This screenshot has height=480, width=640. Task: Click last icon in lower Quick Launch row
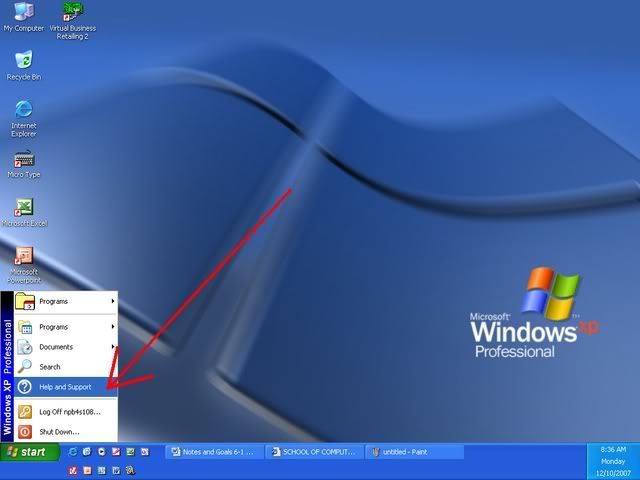(130, 471)
